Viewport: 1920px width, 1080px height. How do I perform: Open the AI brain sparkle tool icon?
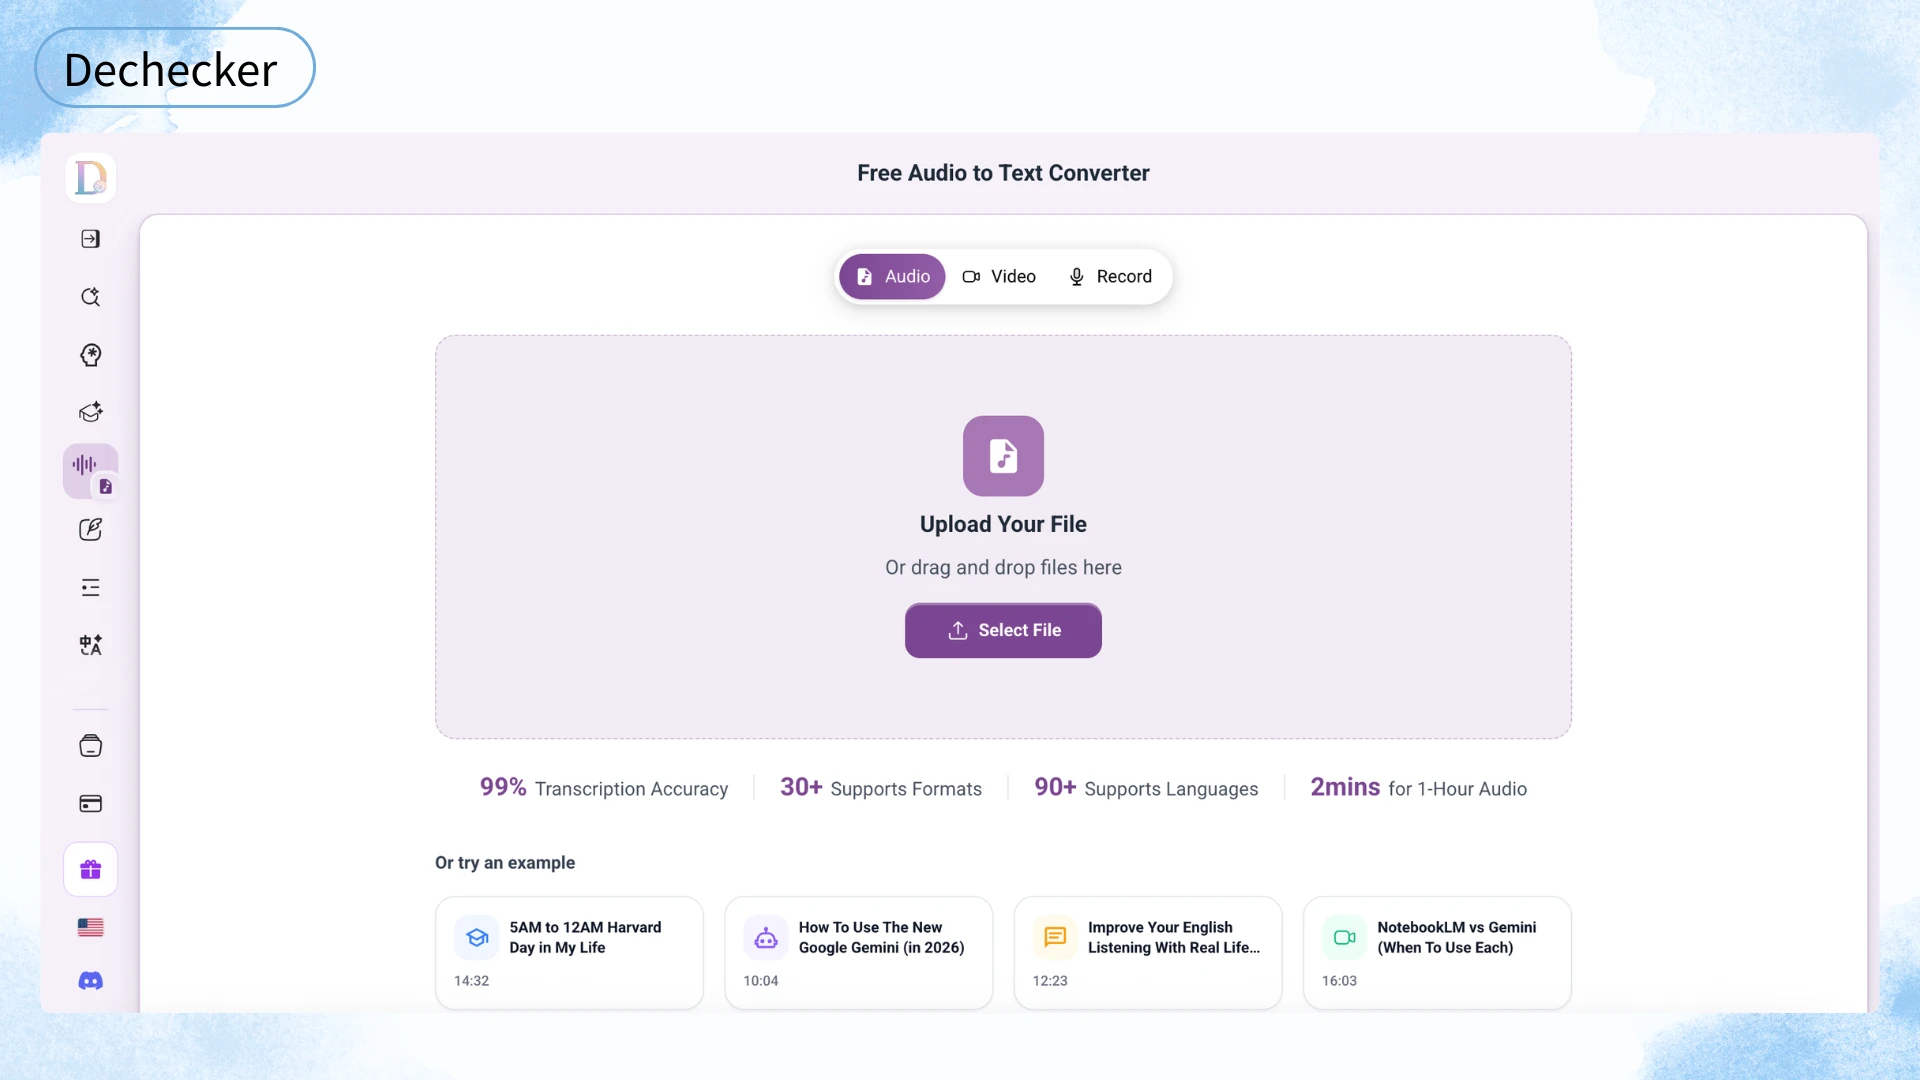91,355
